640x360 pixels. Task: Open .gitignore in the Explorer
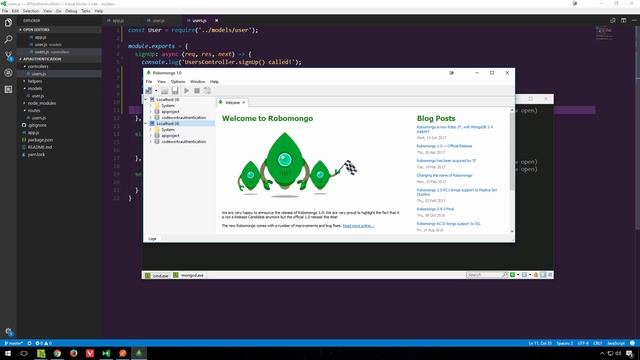click(37, 125)
